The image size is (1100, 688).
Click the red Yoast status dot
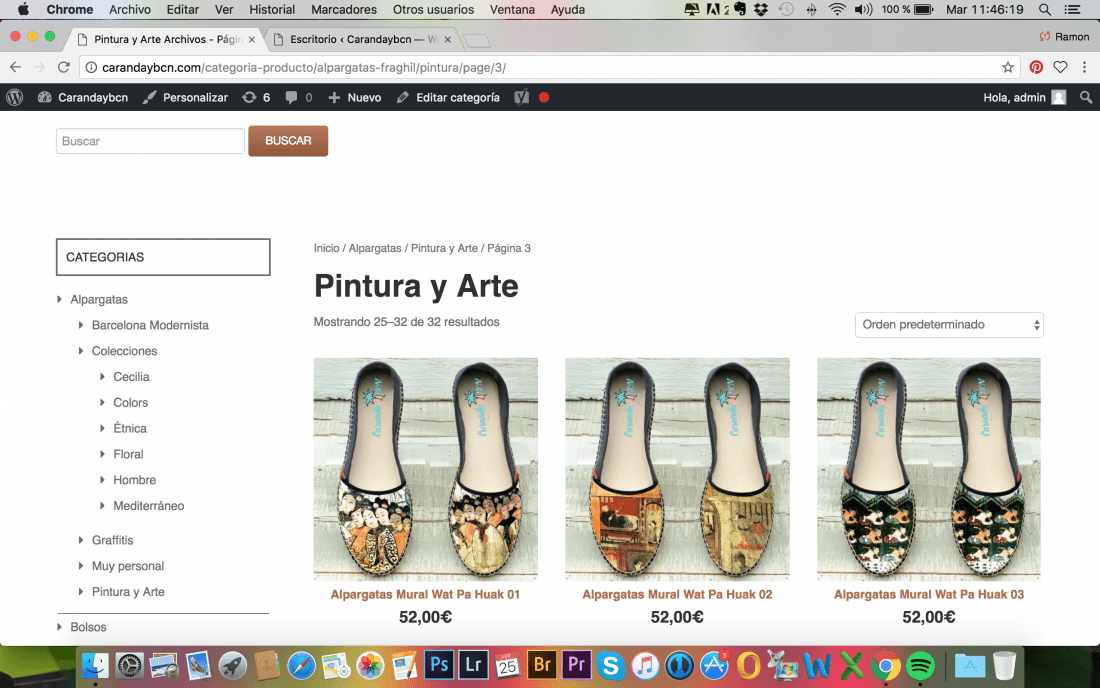[x=544, y=97]
